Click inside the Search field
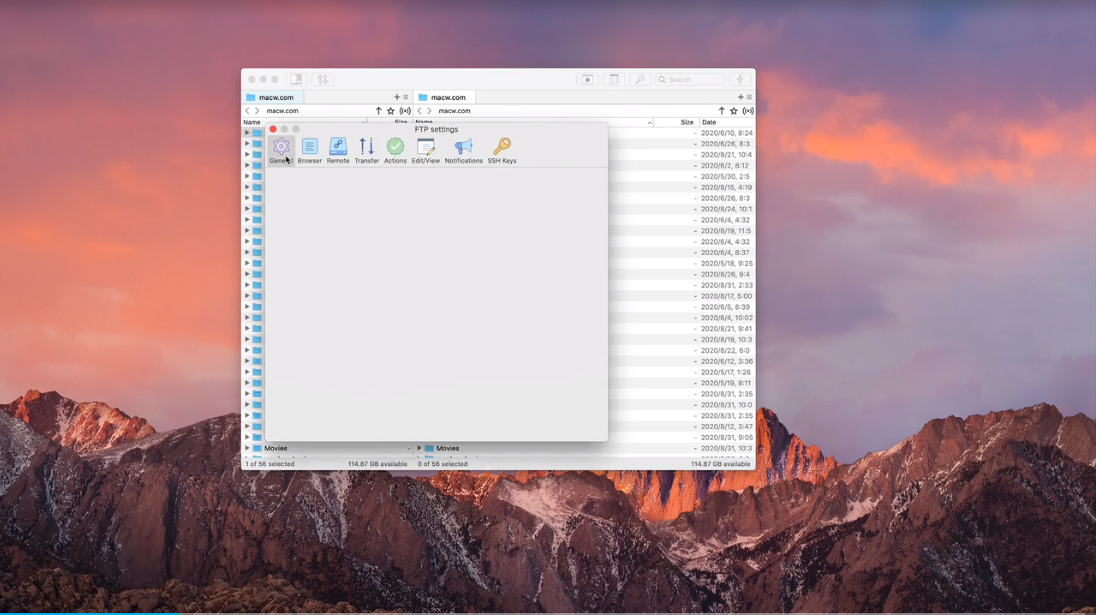The width and height of the screenshot is (1096, 615). point(695,78)
